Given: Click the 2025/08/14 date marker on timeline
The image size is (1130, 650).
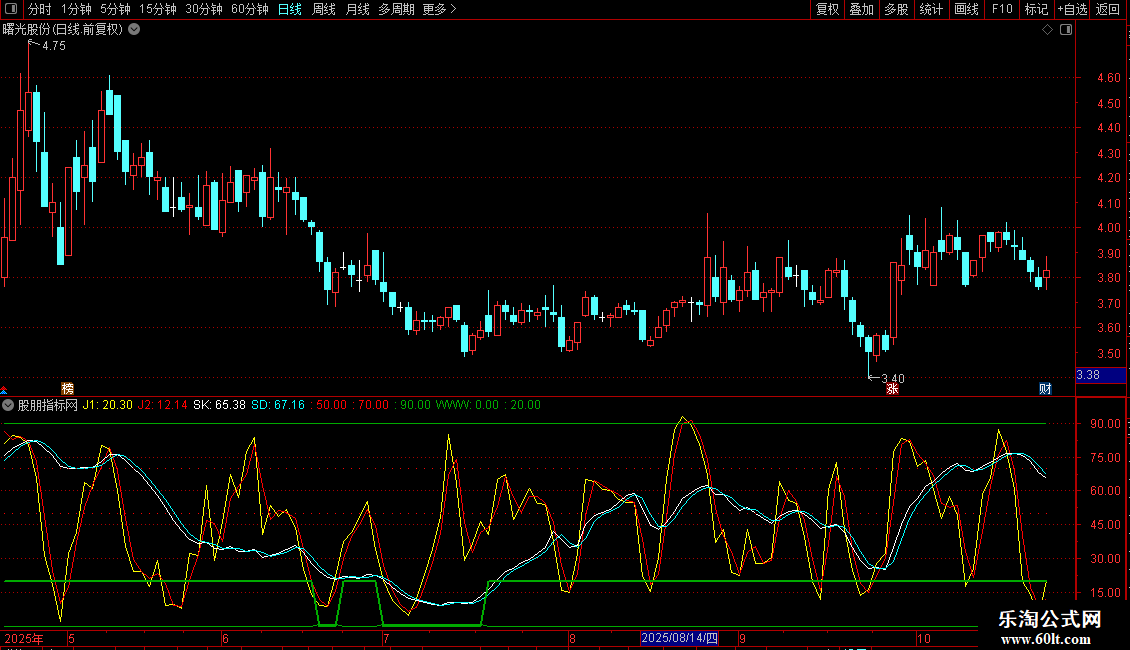Looking at the screenshot, I should click(679, 638).
